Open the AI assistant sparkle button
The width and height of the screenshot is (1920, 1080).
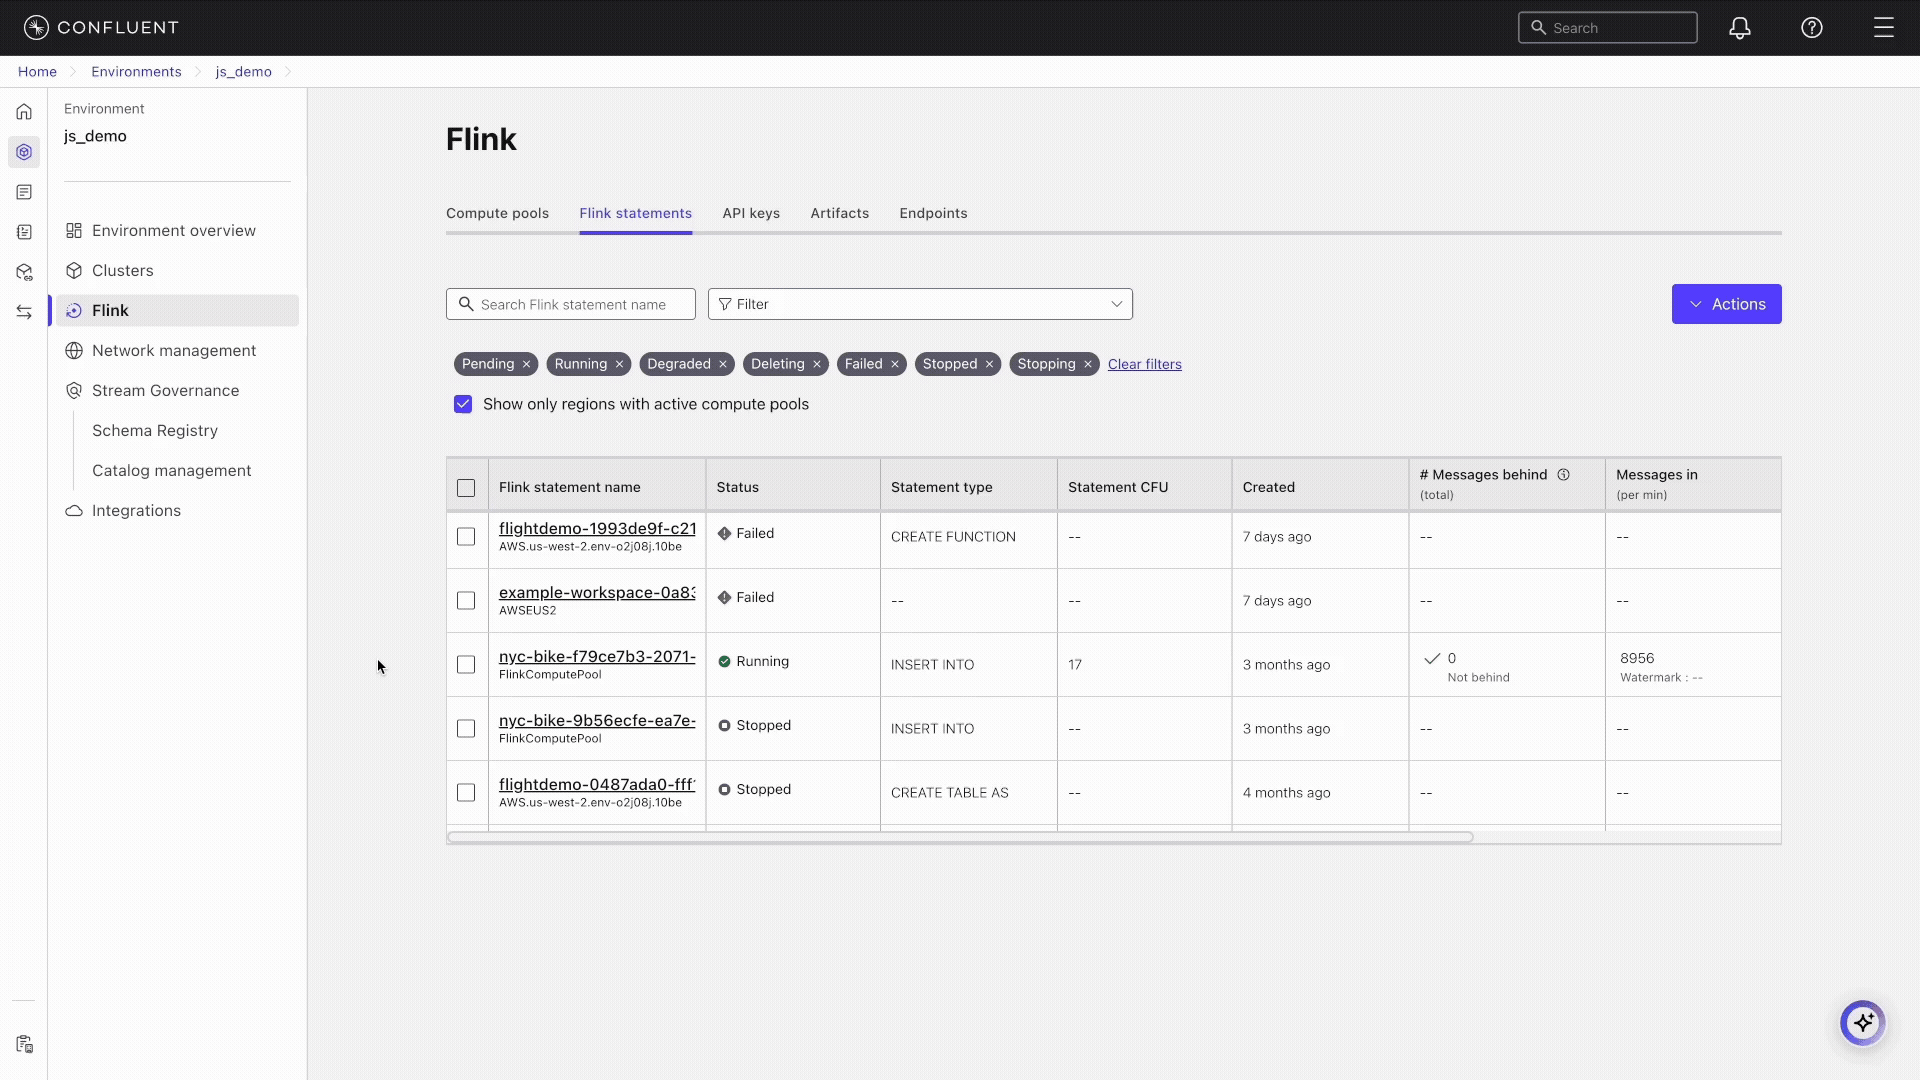point(1862,1023)
